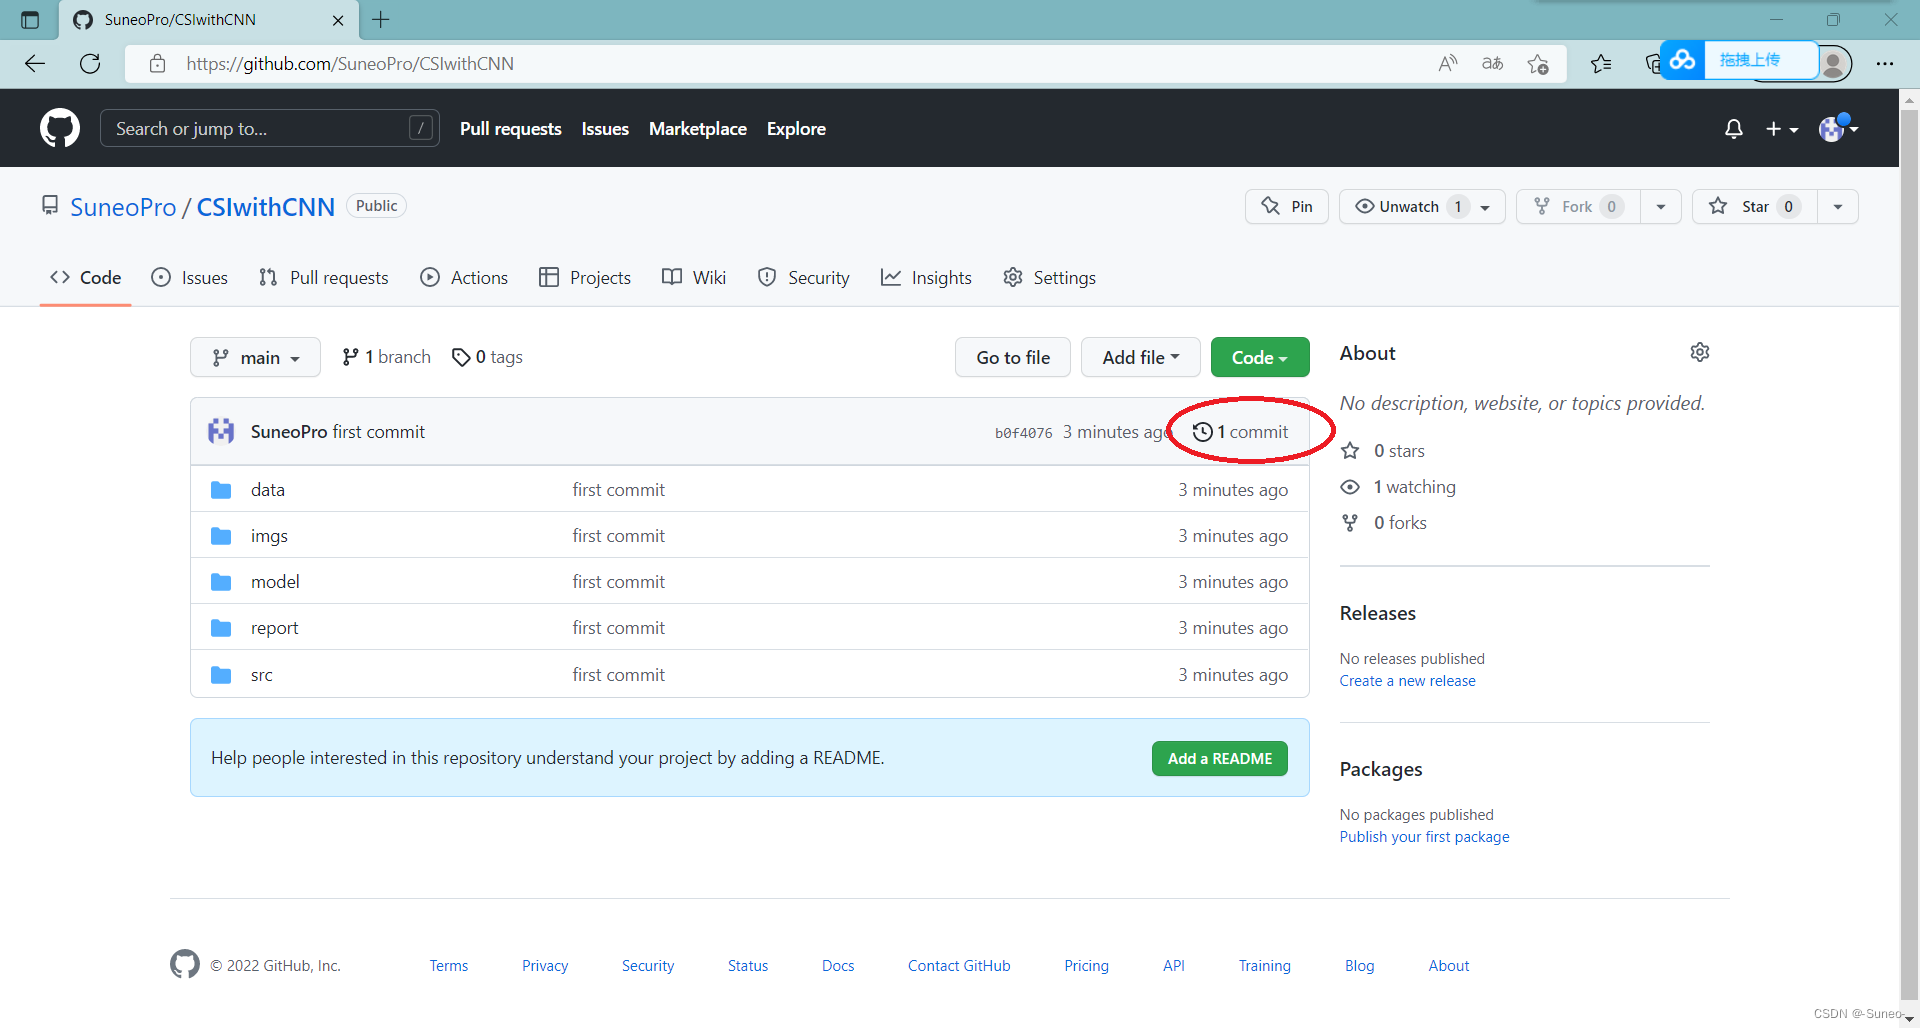The width and height of the screenshot is (1920, 1028).
Task: Click the site lock icon in address bar
Action: click(157, 64)
